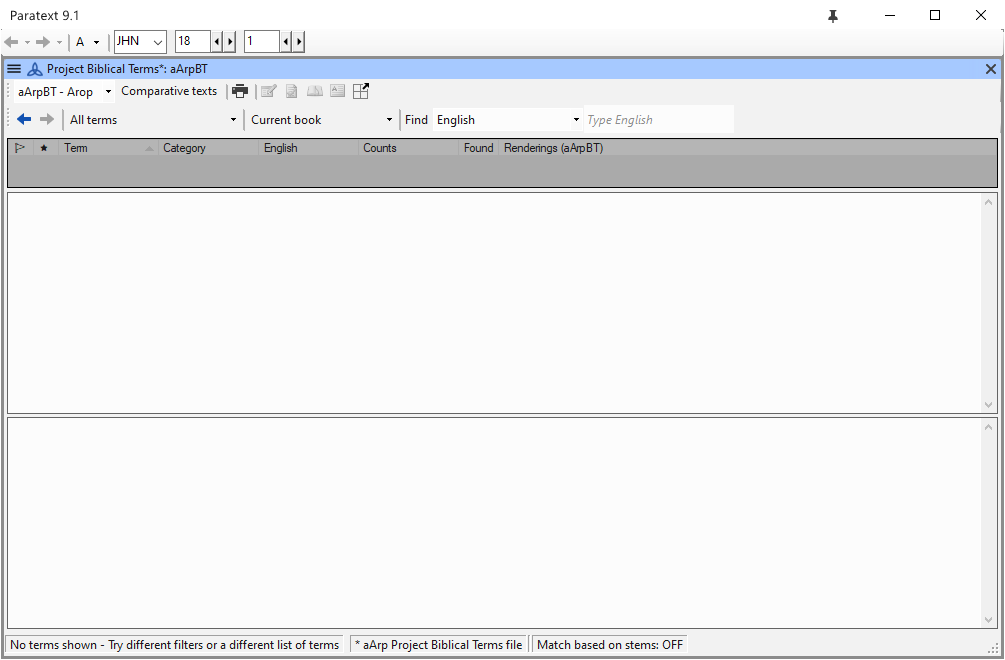Sort by the star column header
This screenshot has height=660, width=1005.
tap(44, 148)
